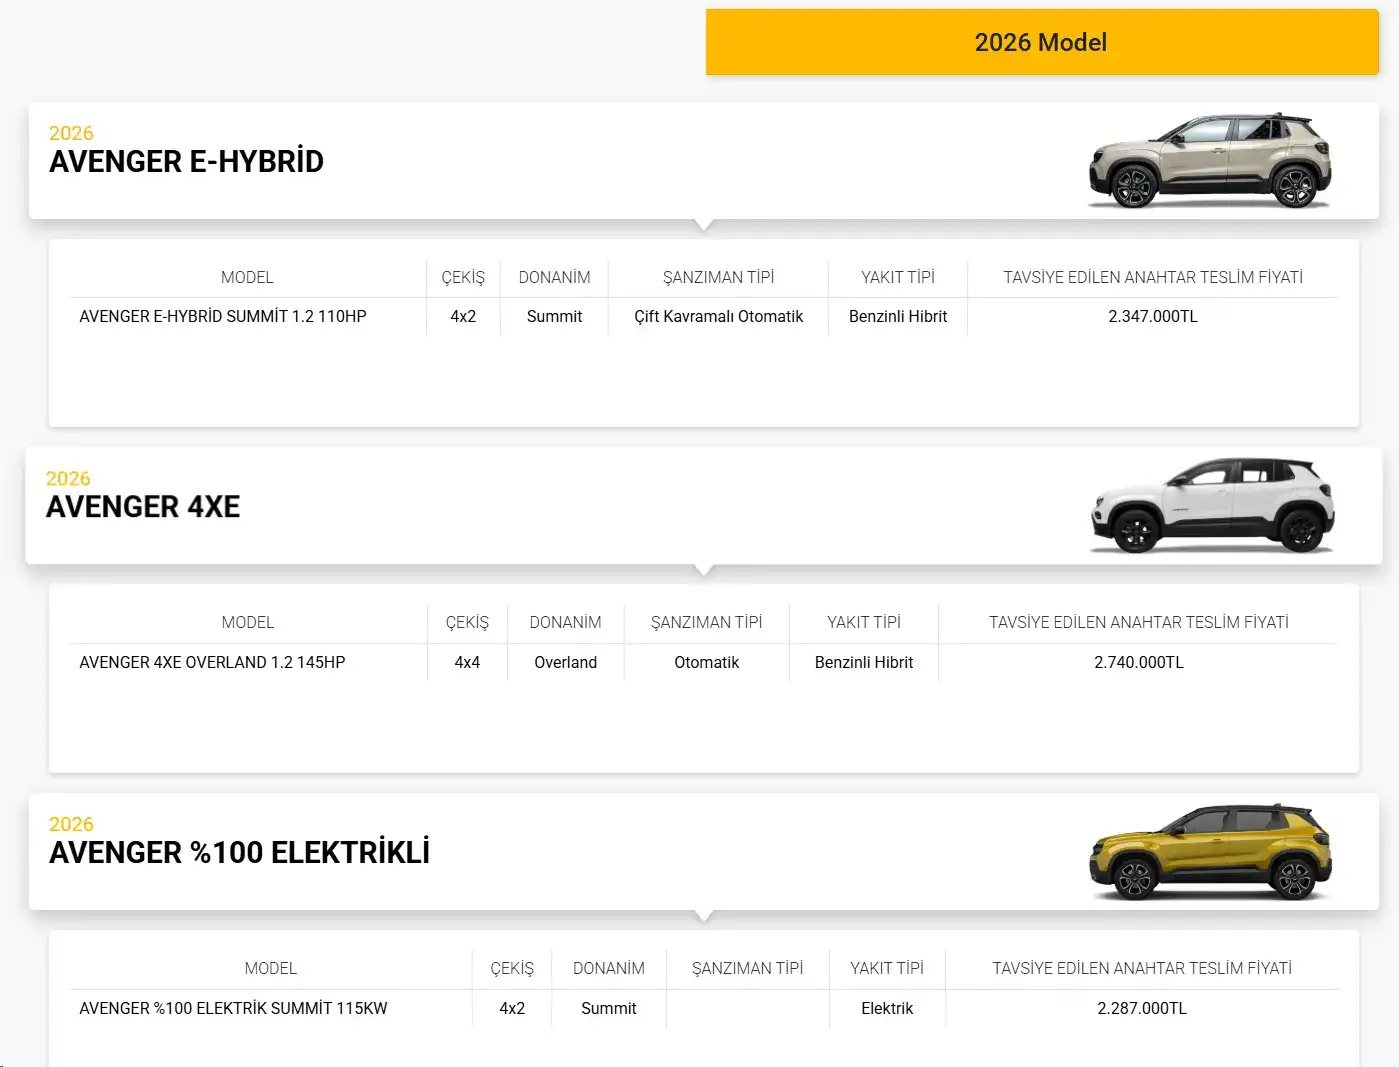The image size is (1399, 1067).
Task: Click Benzinli Hibrit cell in 4XE row
Action: coord(864,662)
